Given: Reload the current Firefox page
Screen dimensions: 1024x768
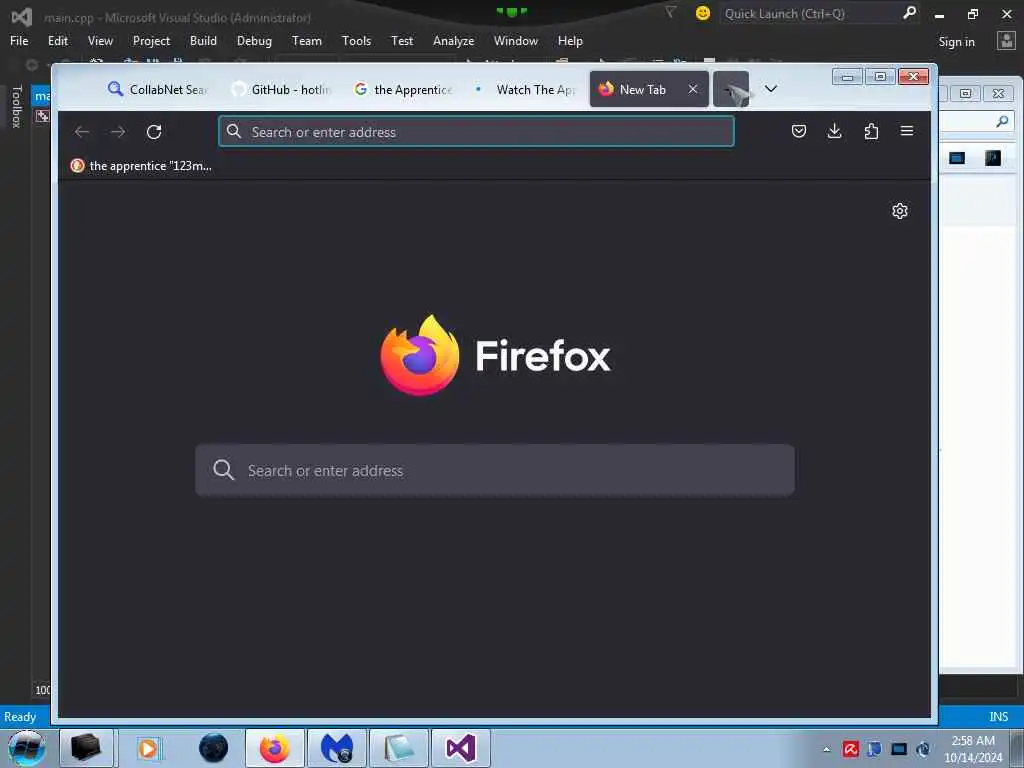Looking at the screenshot, I should (x=154, y=132).
